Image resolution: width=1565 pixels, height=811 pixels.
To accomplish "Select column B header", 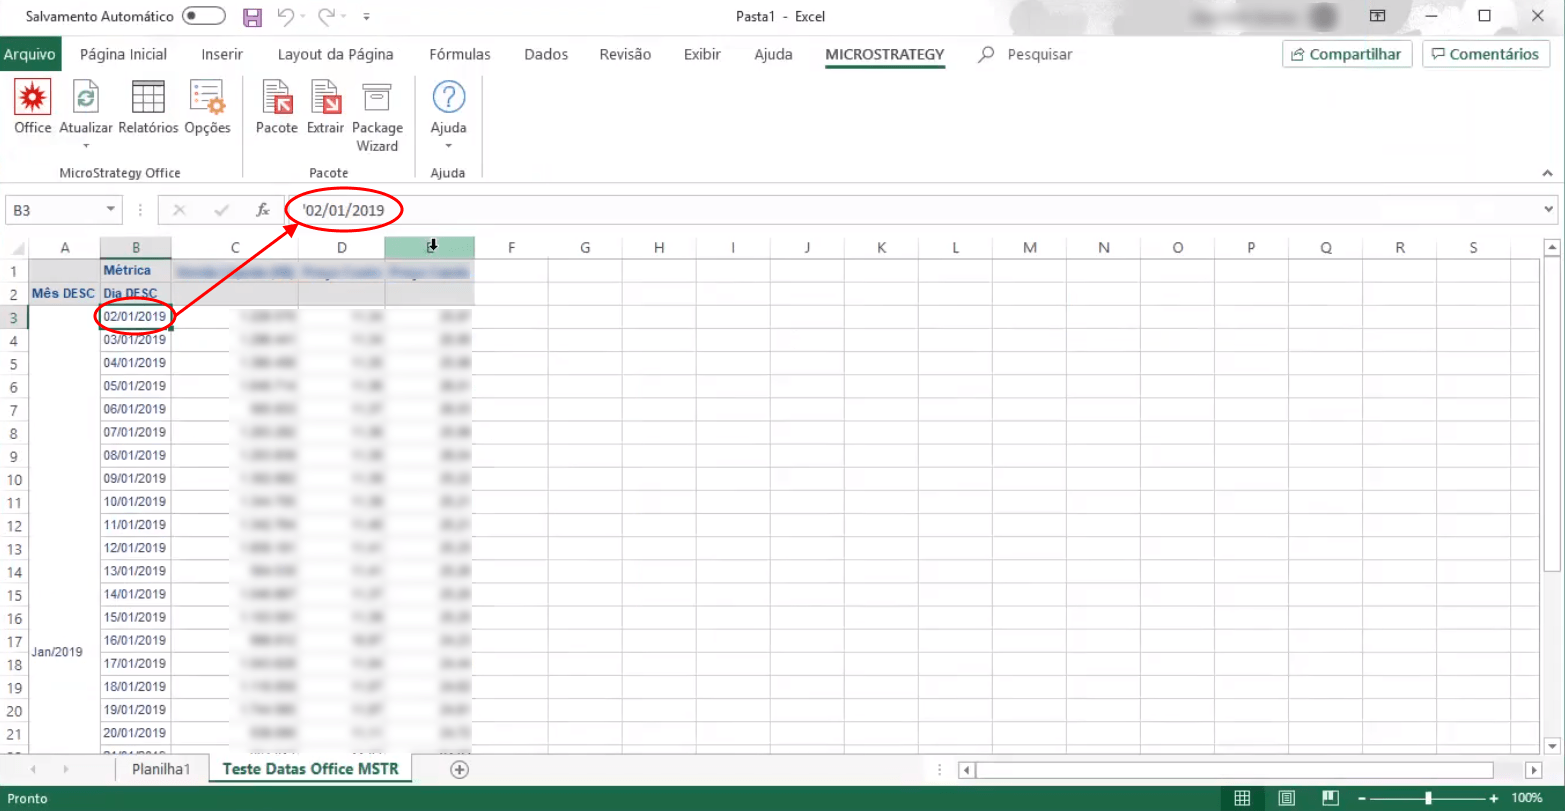I will coord(135,248).
